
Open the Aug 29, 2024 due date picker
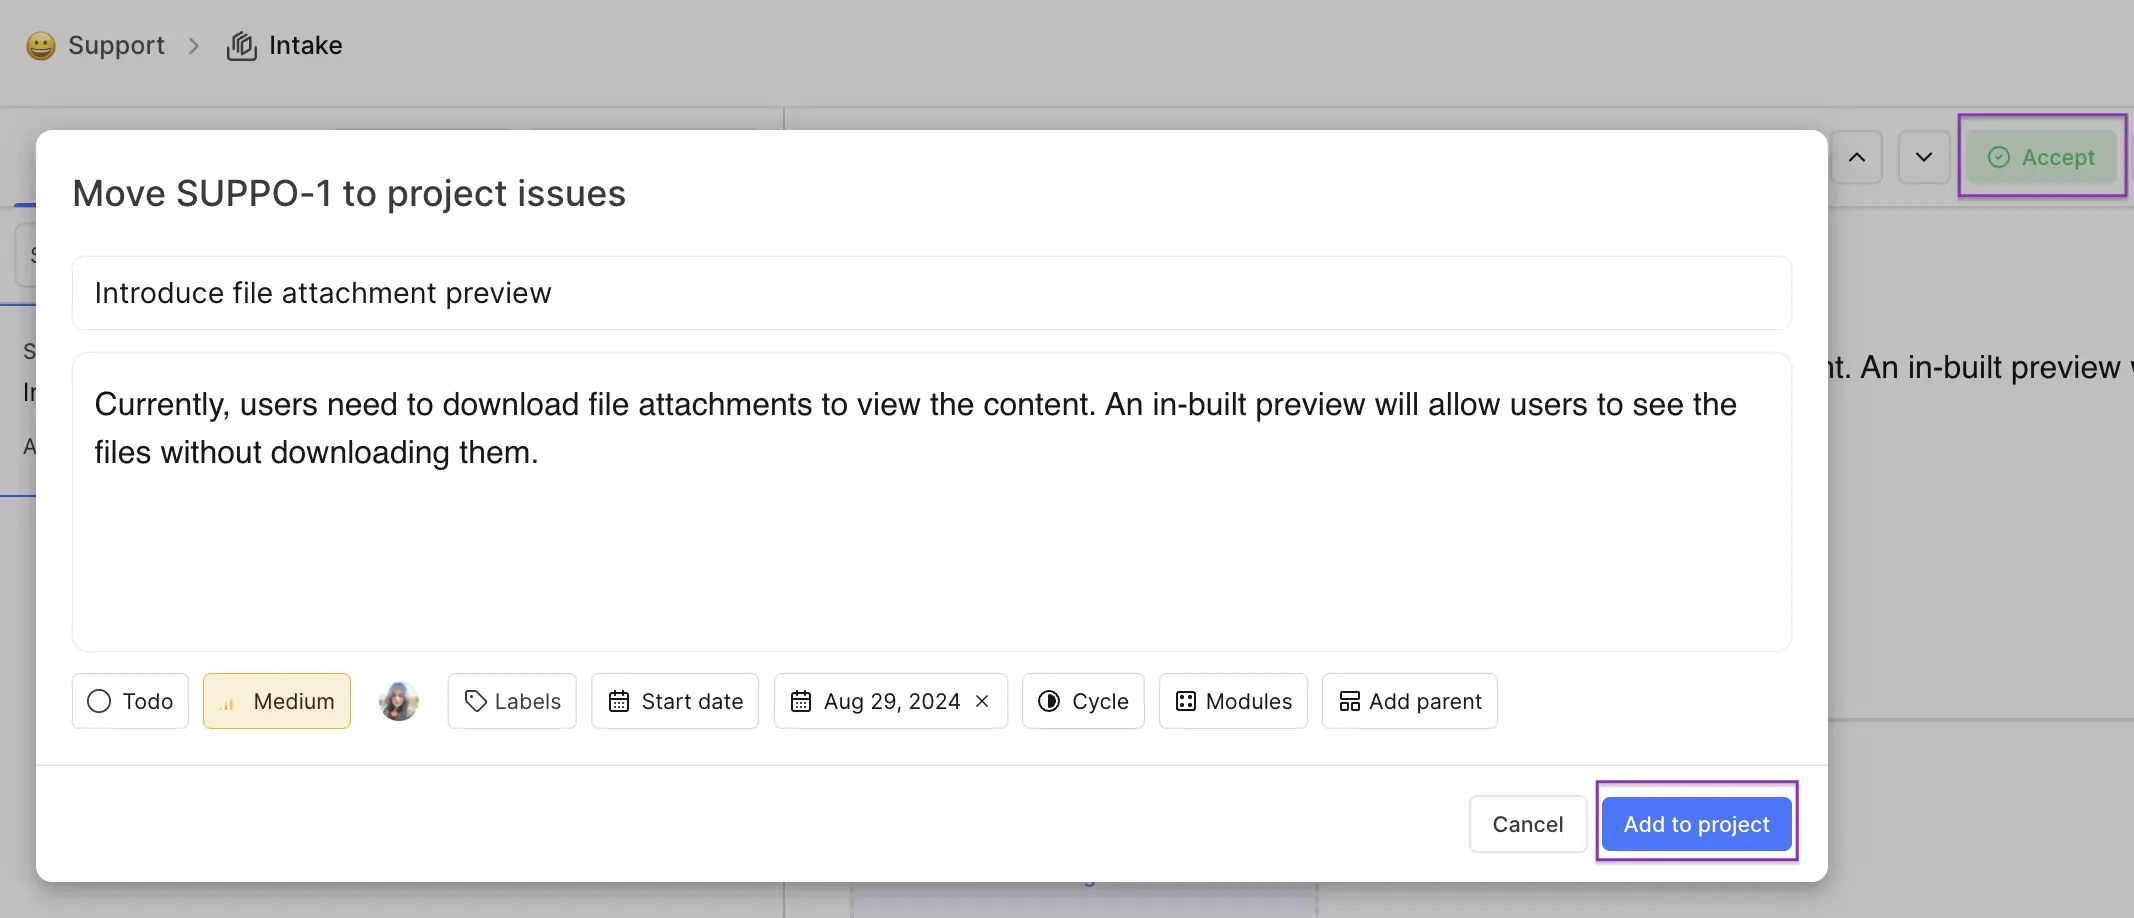877,701
